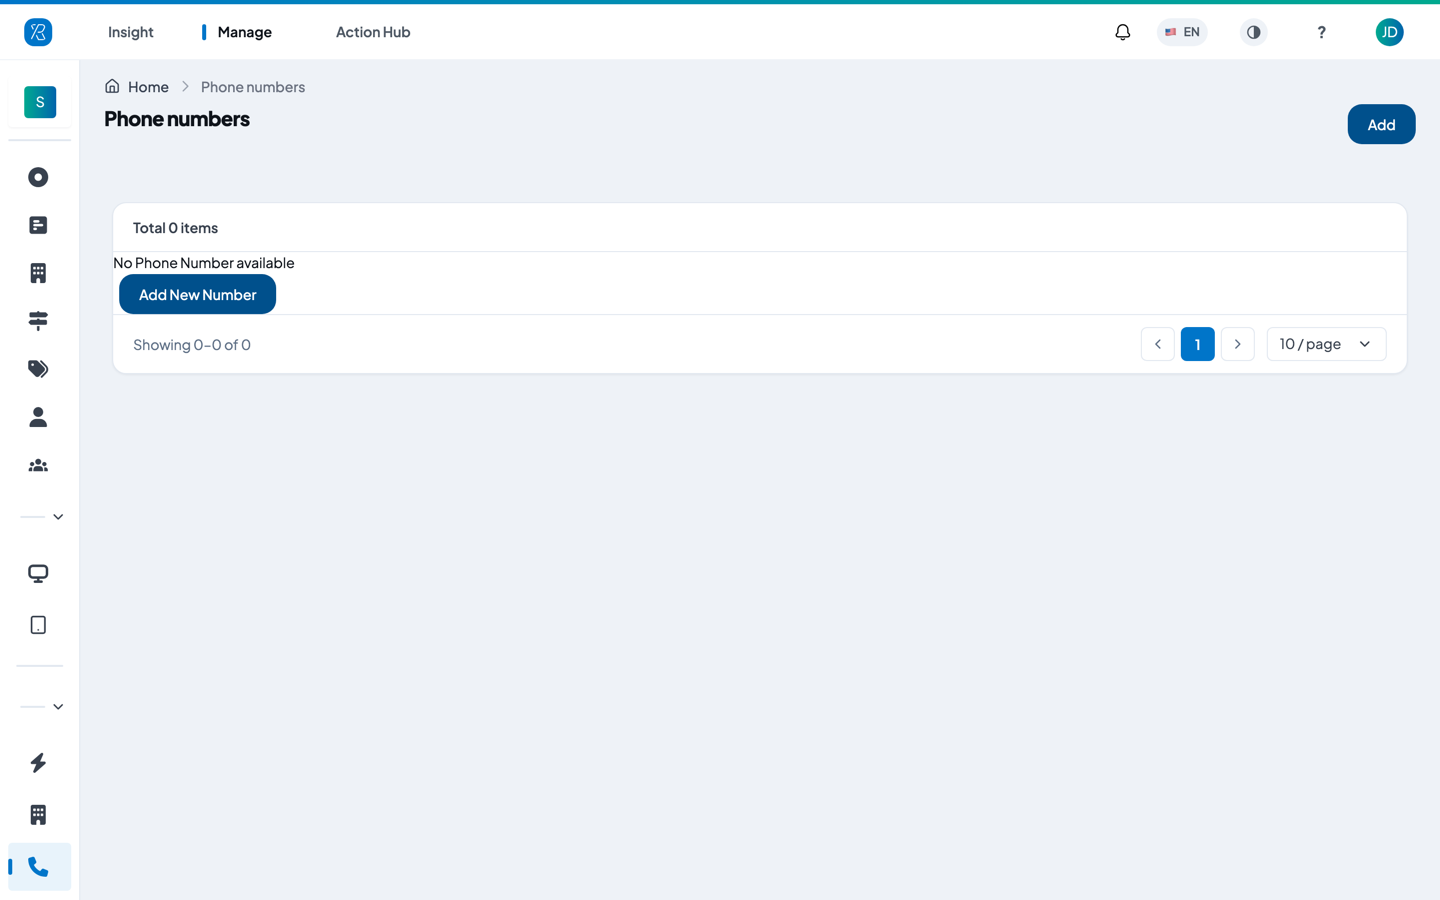This screenshot has width=1440, height=900.
Task: Switch to the Action Hub tab
Action: (373, 32)
